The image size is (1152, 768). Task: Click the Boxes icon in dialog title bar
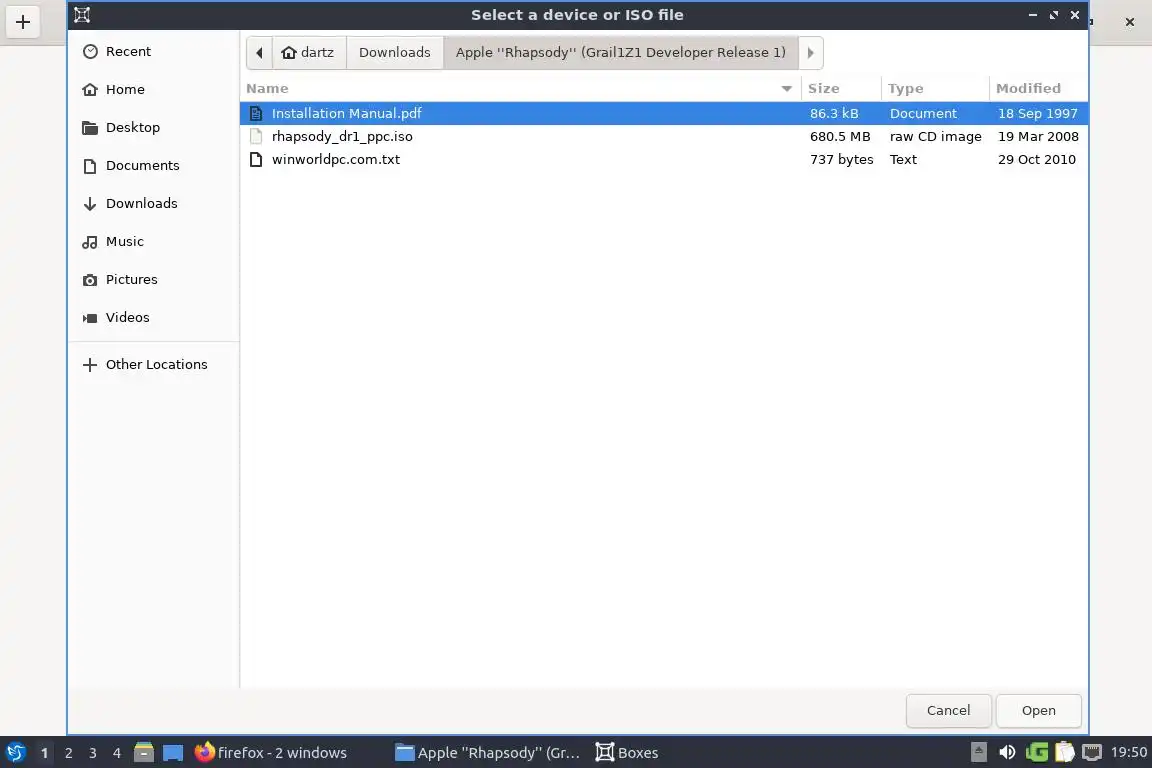point(82,15)
